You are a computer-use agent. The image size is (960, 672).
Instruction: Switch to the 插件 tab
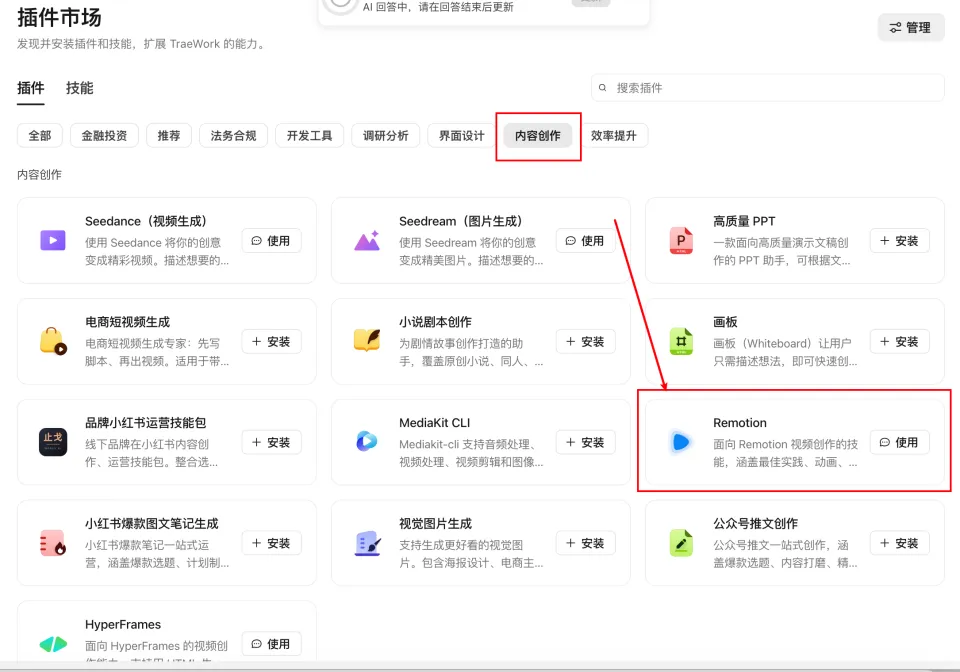coord(31,88)
